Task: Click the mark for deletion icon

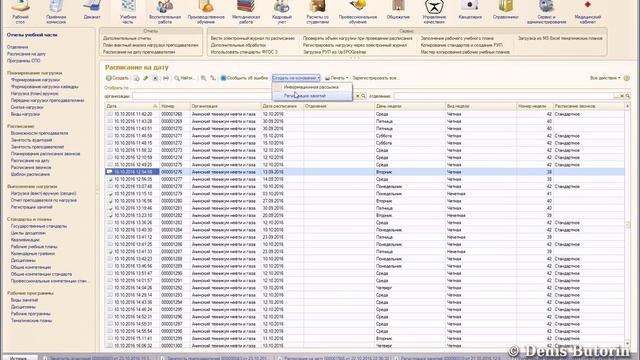Action: click(156, 78)
